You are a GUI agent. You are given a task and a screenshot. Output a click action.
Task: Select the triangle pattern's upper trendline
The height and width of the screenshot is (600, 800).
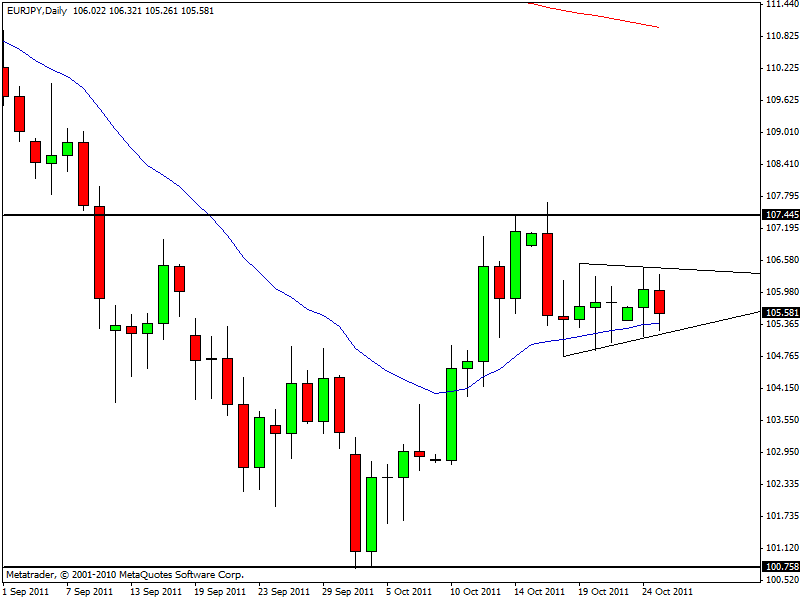pyautogui.click(x=680, y=268)
